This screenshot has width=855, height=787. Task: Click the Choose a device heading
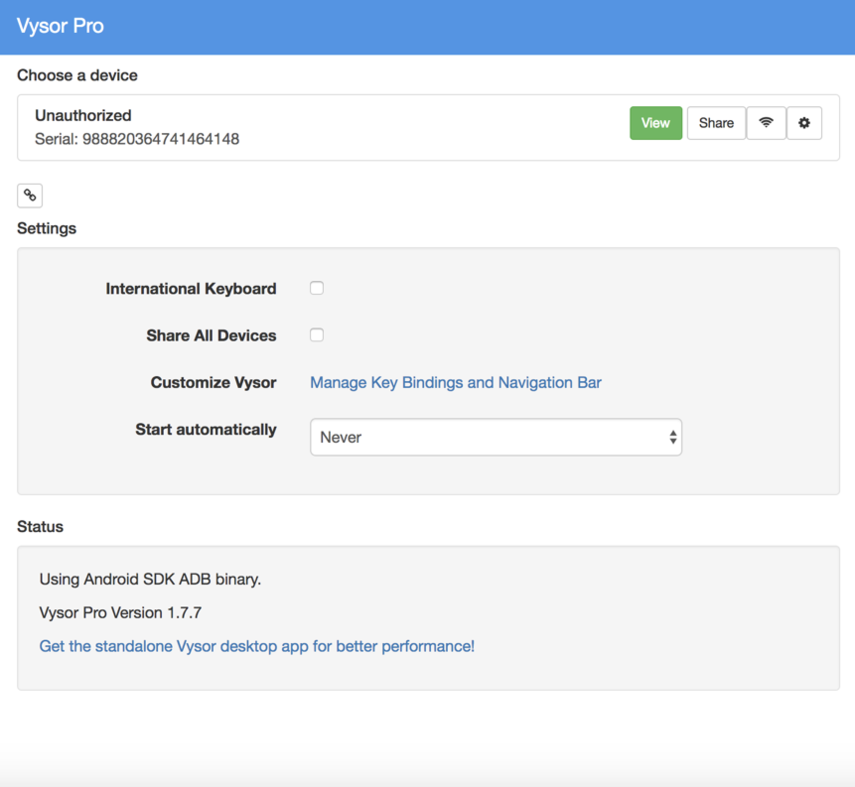[x=77, y=75]
